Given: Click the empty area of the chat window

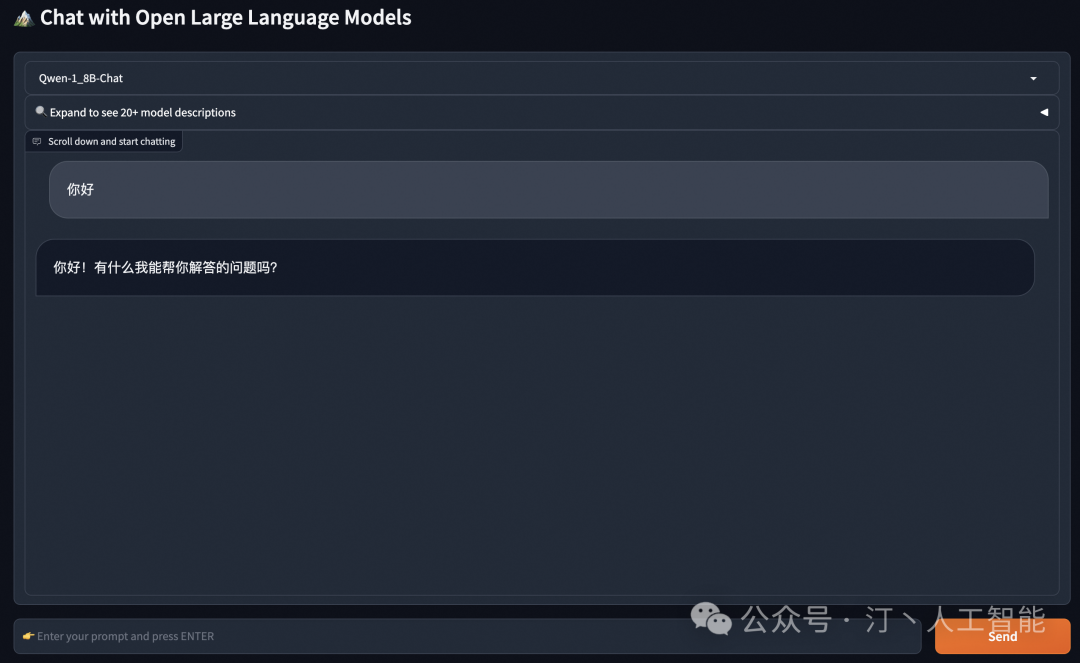Looking at the screenshot, I should (540, 440).
